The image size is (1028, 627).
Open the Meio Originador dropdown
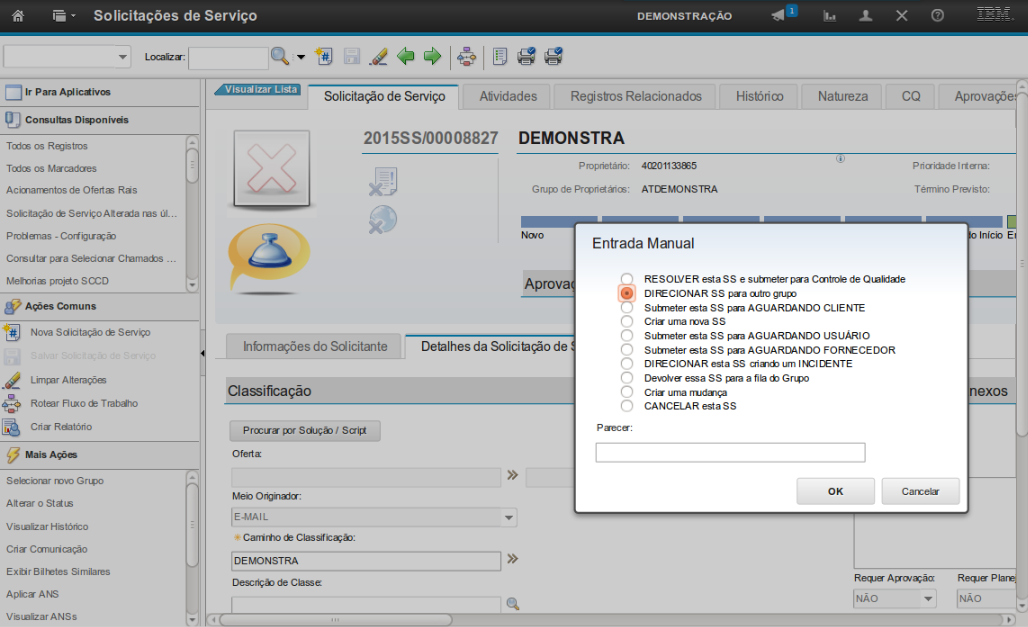[x=509, y=518]
